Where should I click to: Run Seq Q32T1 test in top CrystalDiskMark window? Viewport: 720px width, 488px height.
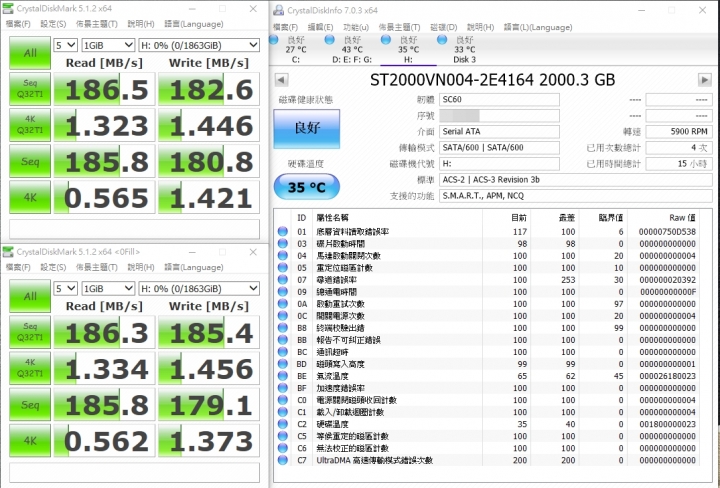[30, 89]
